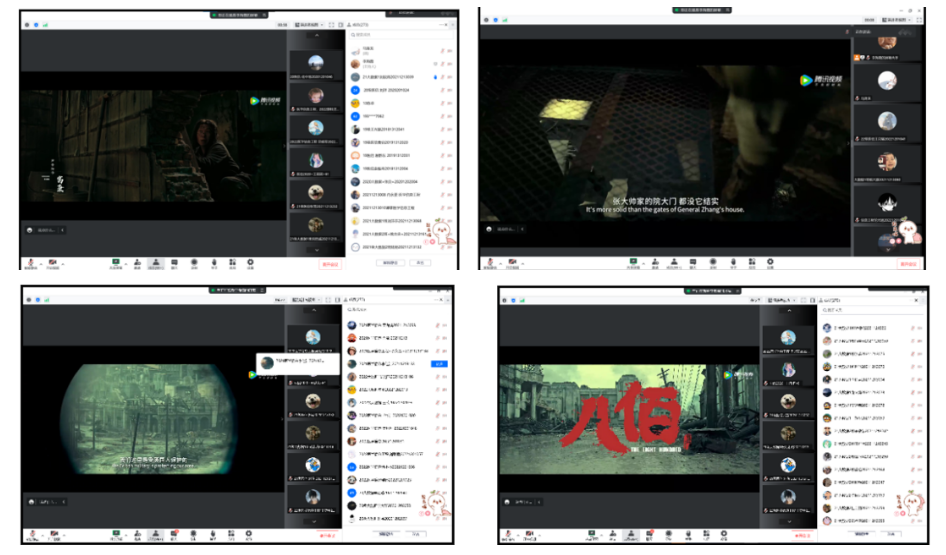Screen dimensions: 946x555
Task: Move participant tiles down in binocular-view window
Action: [x=314, y=521]
